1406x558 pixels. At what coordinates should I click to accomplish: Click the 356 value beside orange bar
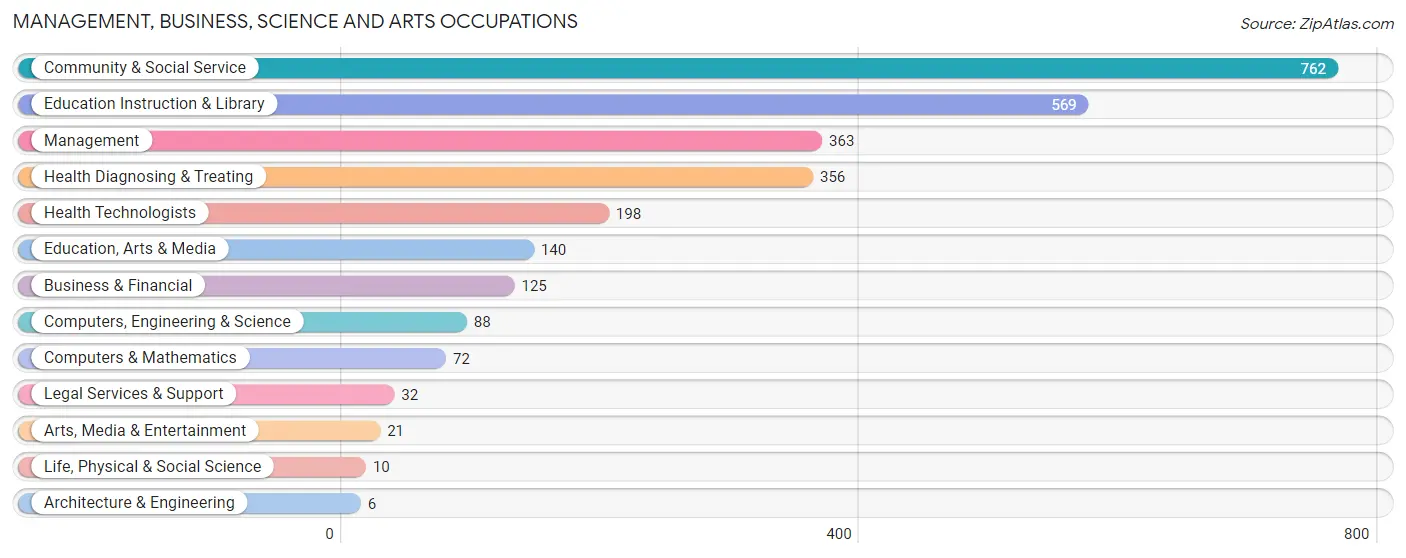832,177
